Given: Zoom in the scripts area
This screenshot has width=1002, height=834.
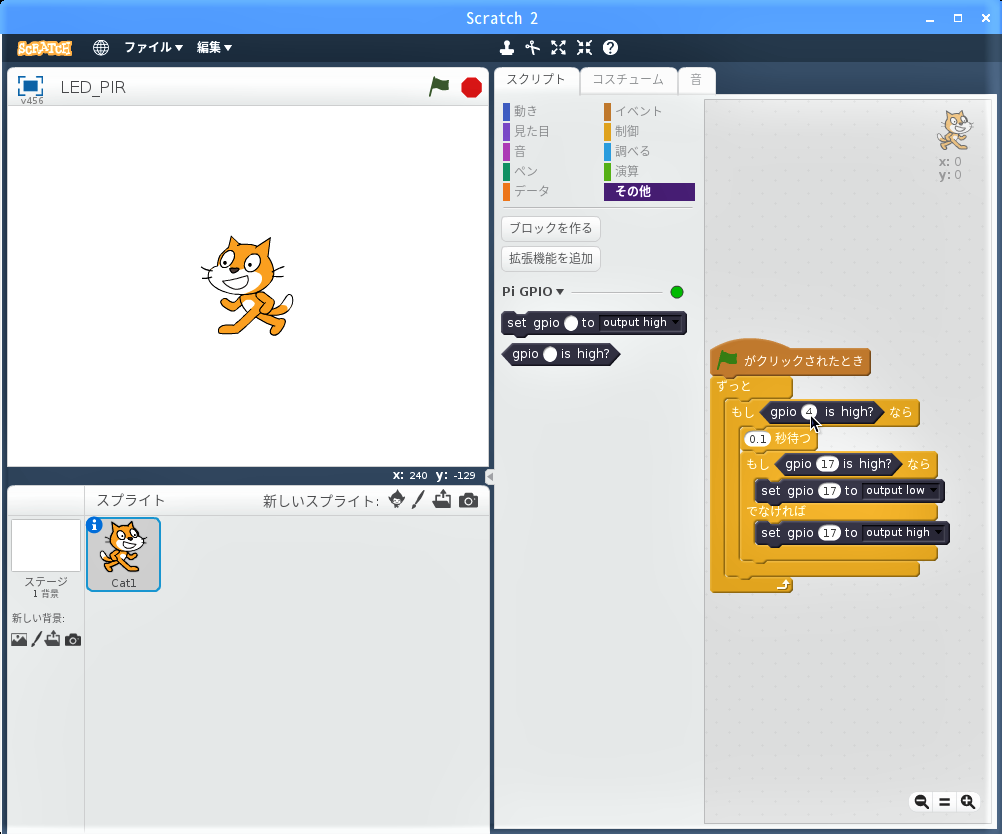Looking at the screenshot, I should pyautogui.click(x=968, y=801).
